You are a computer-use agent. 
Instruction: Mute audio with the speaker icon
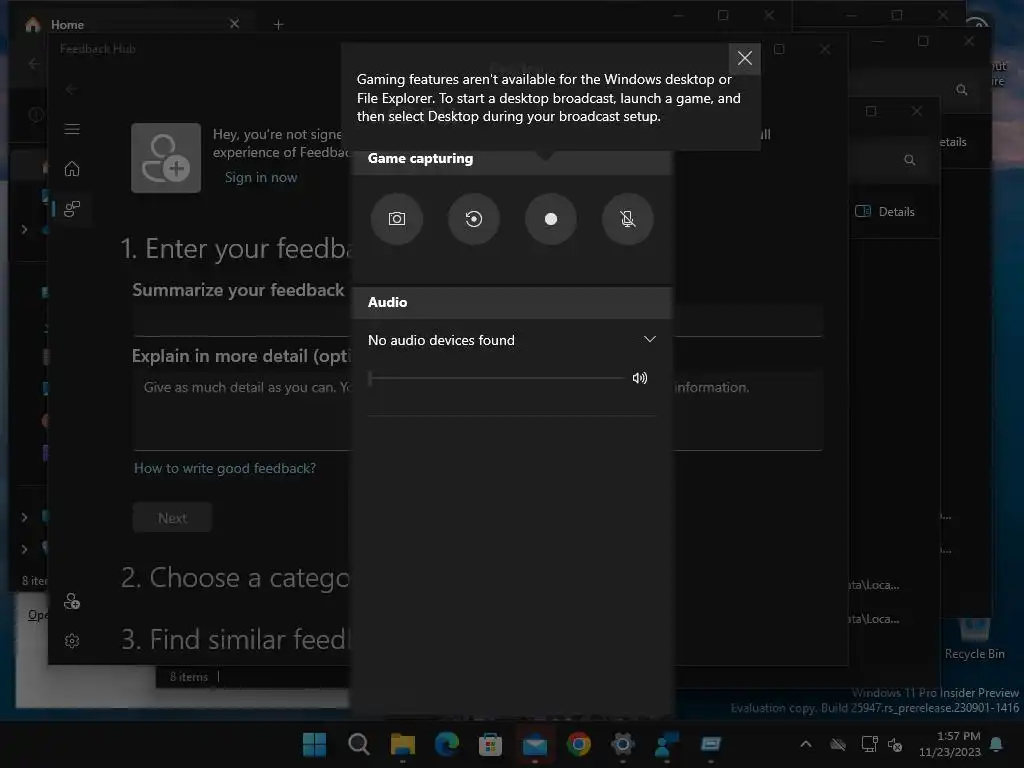[x=640, y=377]
